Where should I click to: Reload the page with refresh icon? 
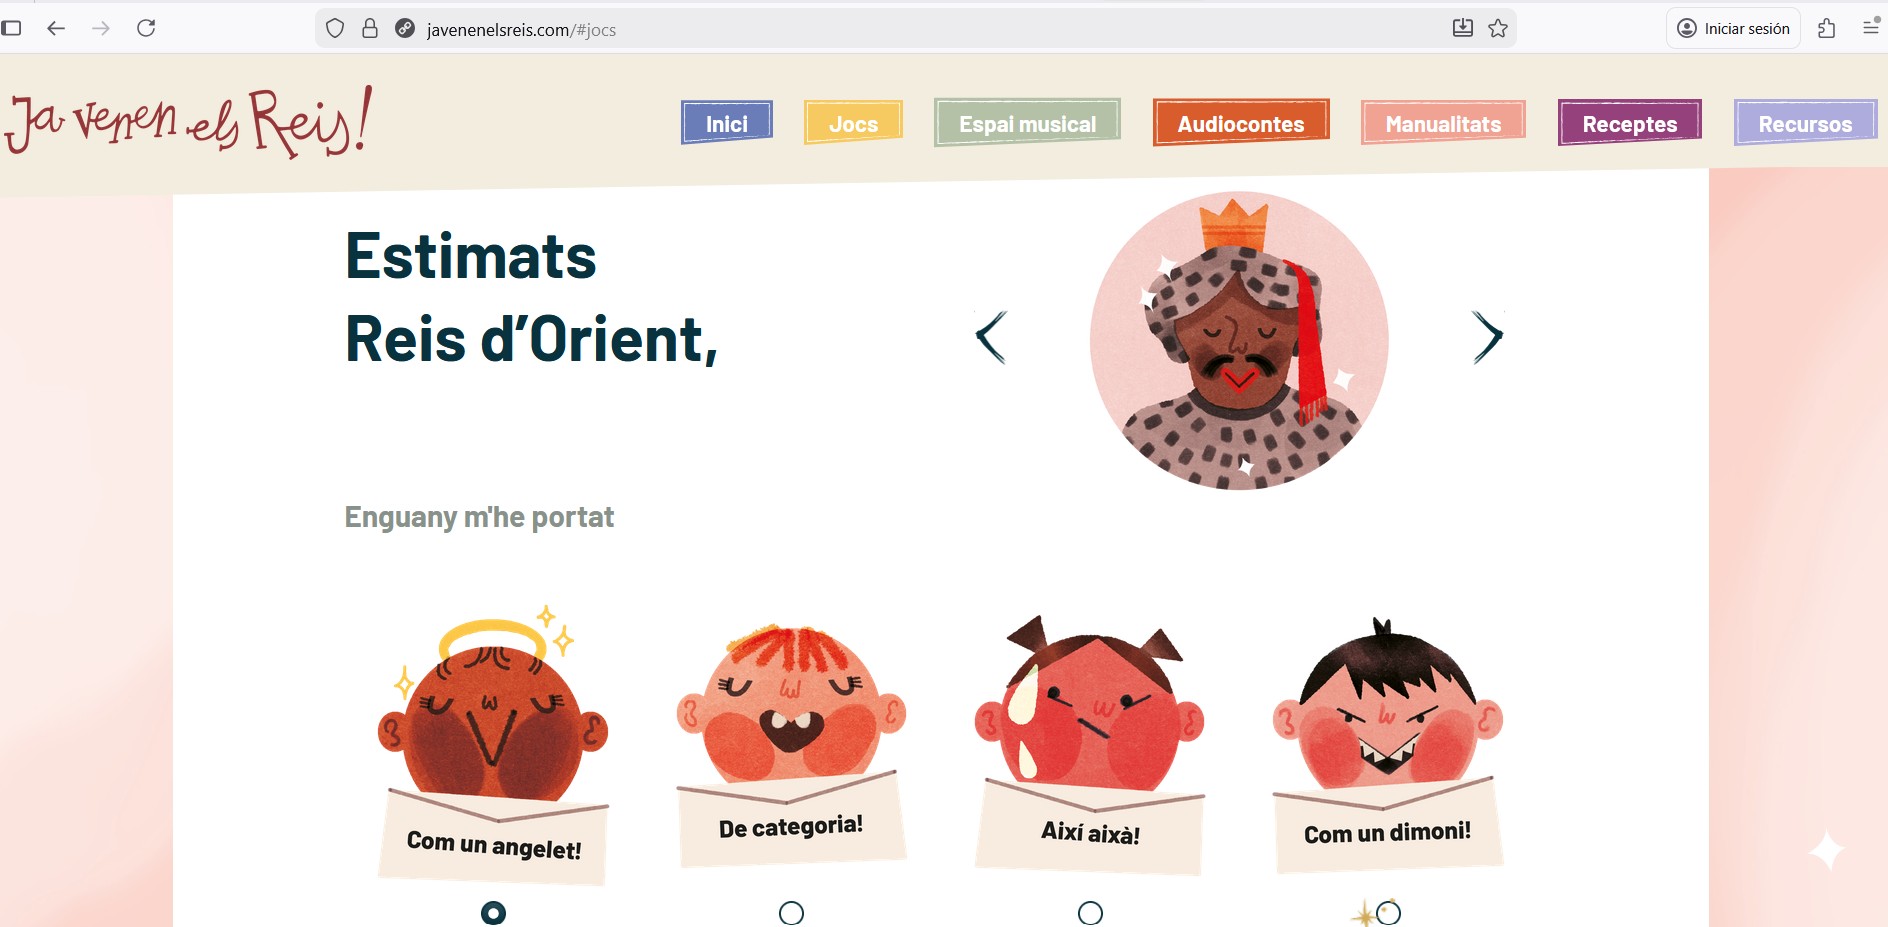pos(146,28)
